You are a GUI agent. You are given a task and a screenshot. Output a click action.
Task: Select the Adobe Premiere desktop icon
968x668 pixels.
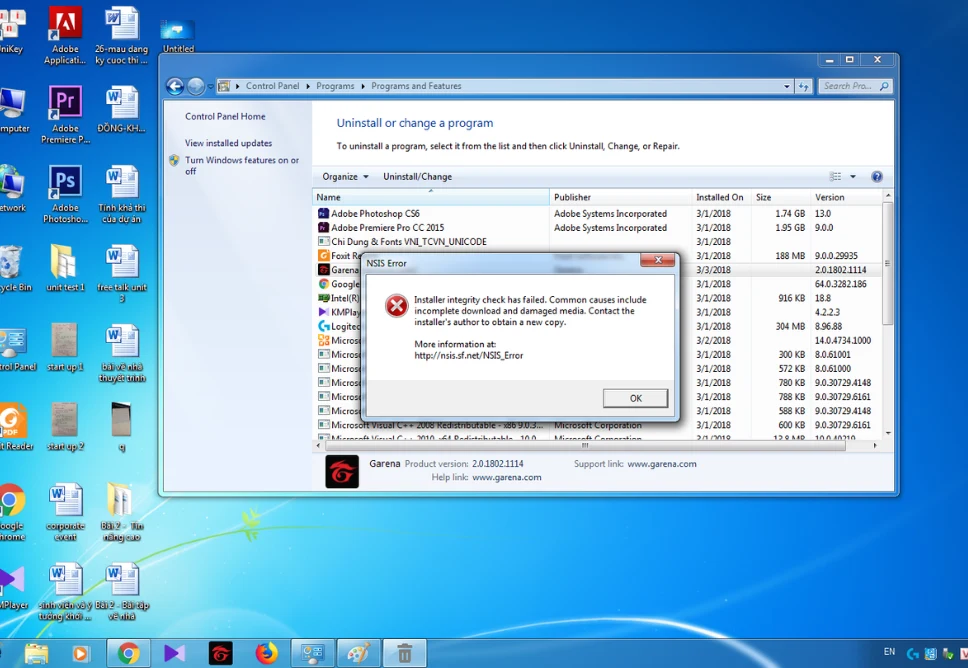[65, 115]
